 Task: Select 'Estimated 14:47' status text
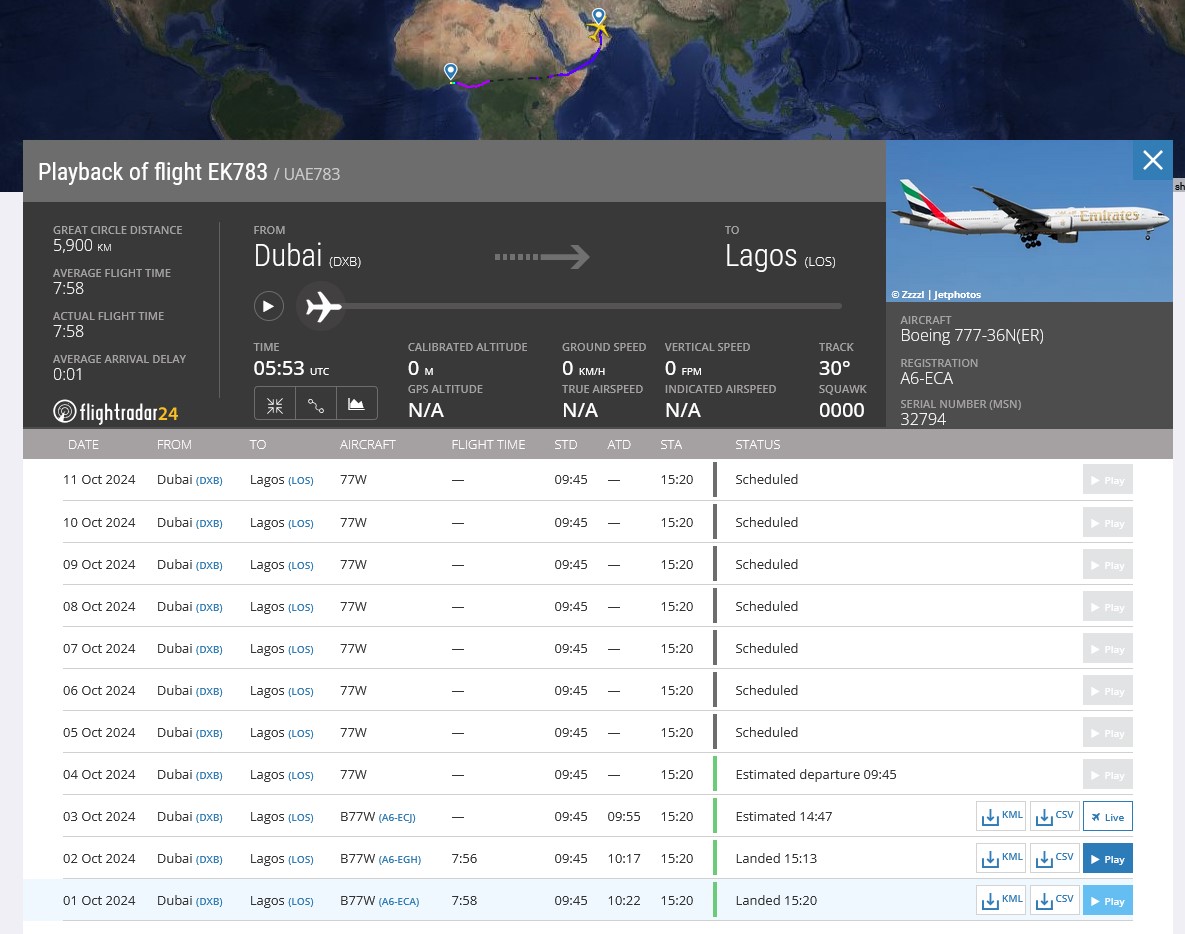point(784,816)
